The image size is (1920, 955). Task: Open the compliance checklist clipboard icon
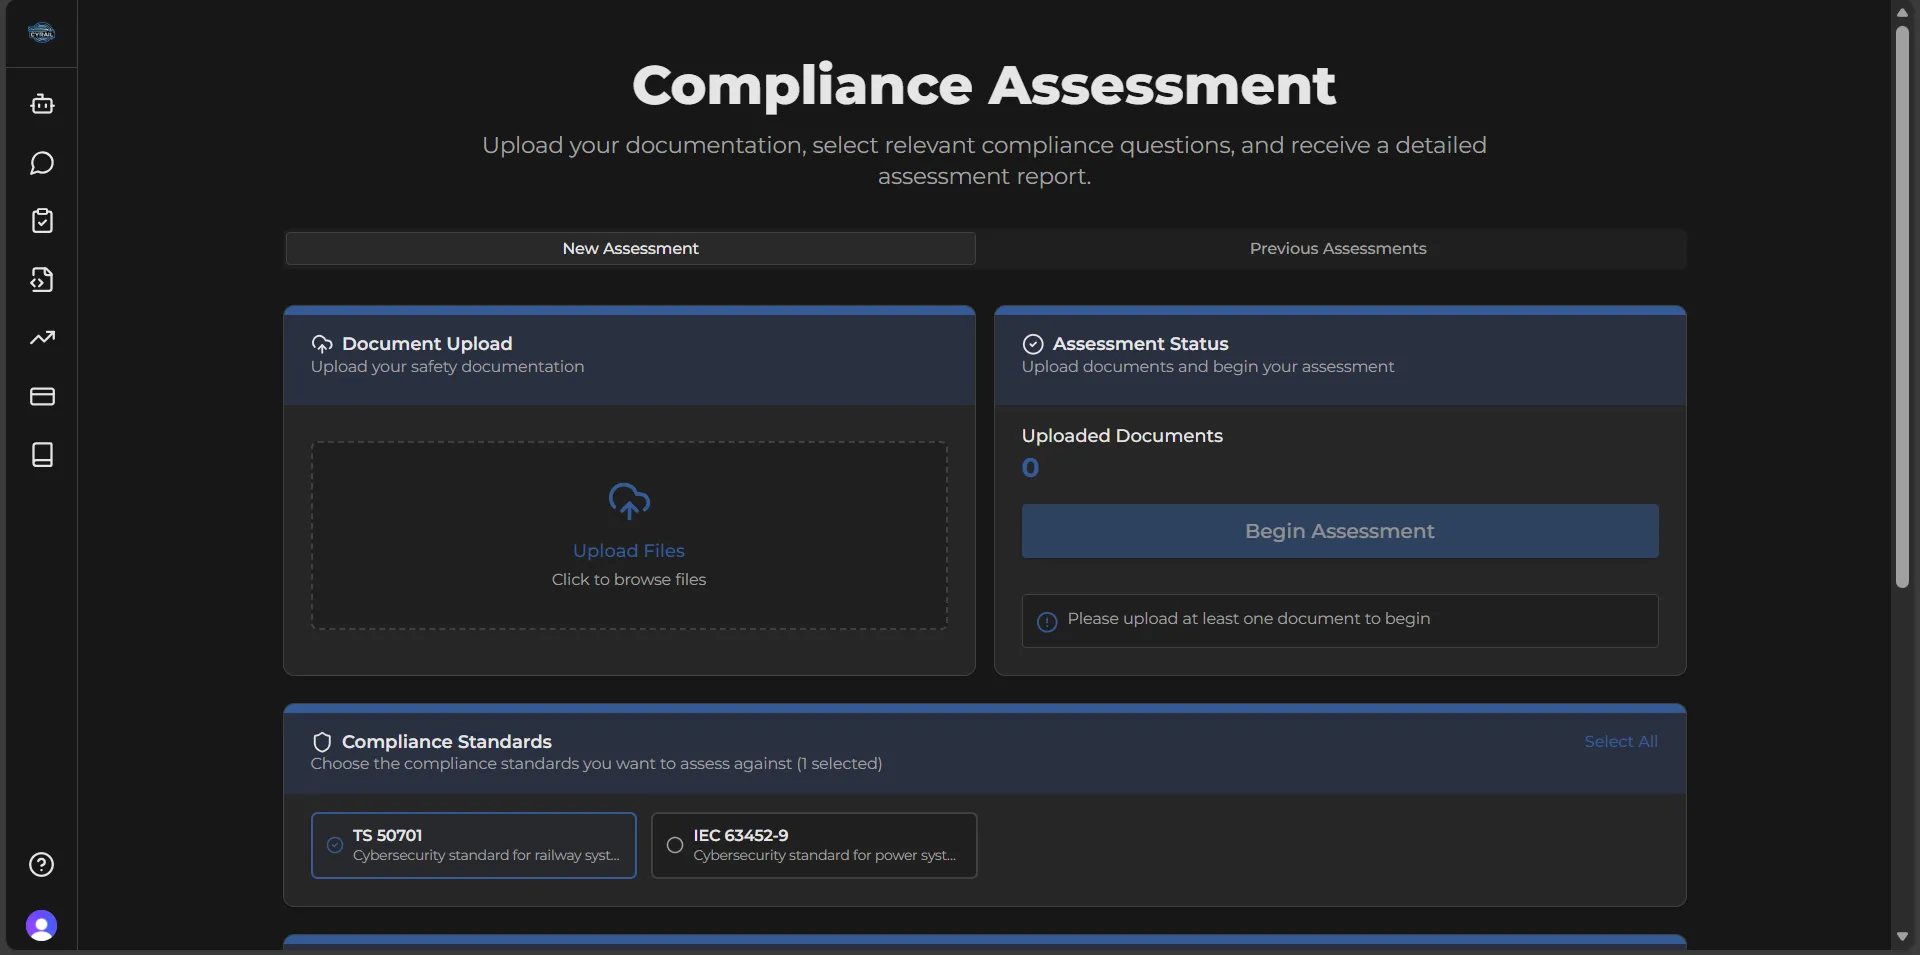pos(41,221)
